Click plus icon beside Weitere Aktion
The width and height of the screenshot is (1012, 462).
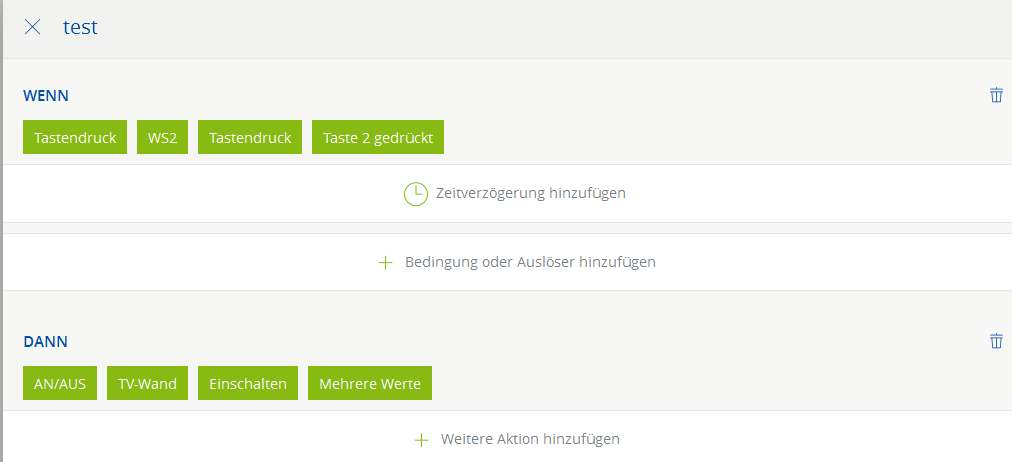[422, 439]
